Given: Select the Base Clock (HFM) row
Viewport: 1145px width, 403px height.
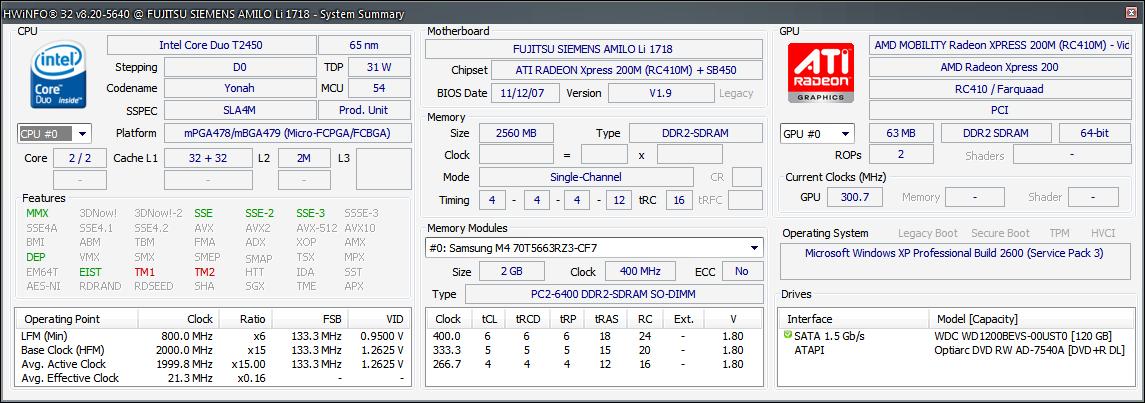Looking at the screenshot, I should click(x=212, y=350).
